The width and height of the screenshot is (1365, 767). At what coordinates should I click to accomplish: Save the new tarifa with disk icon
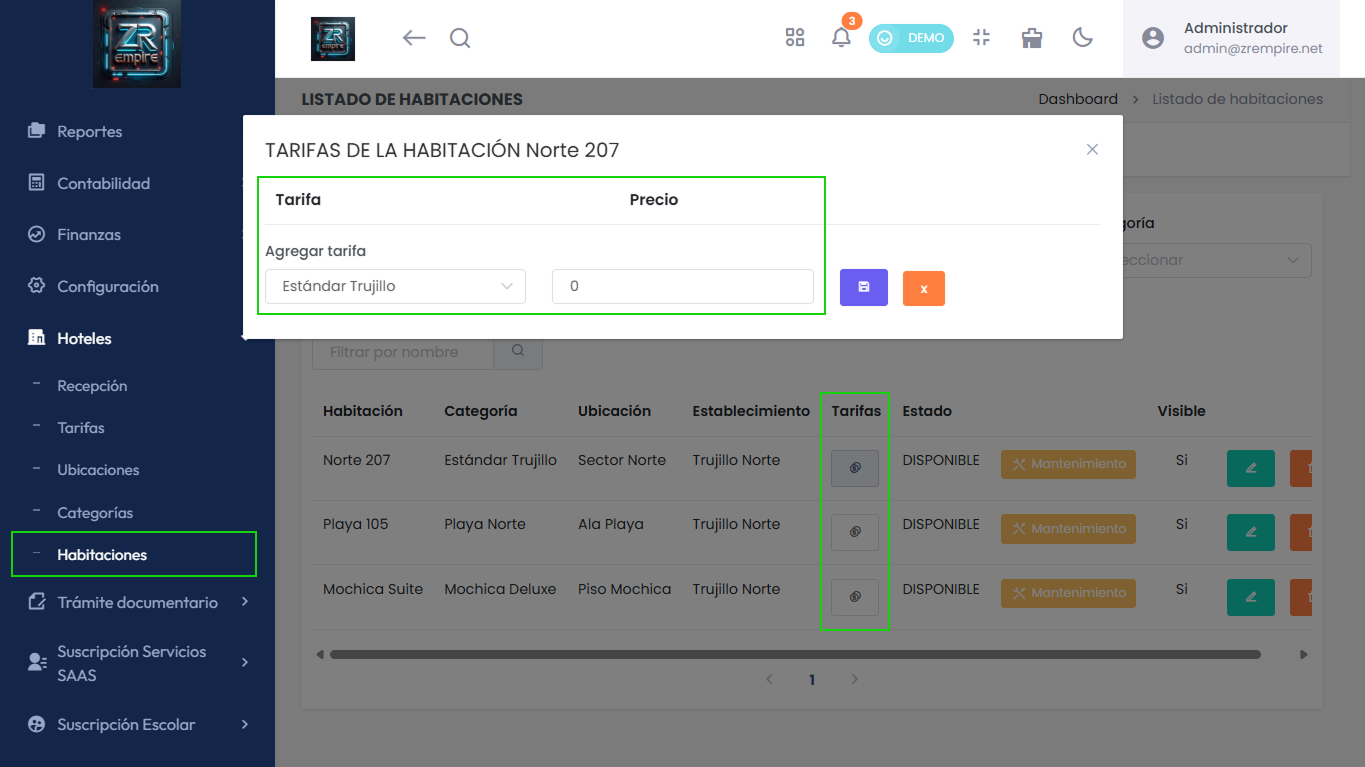(x=864, y=287)
